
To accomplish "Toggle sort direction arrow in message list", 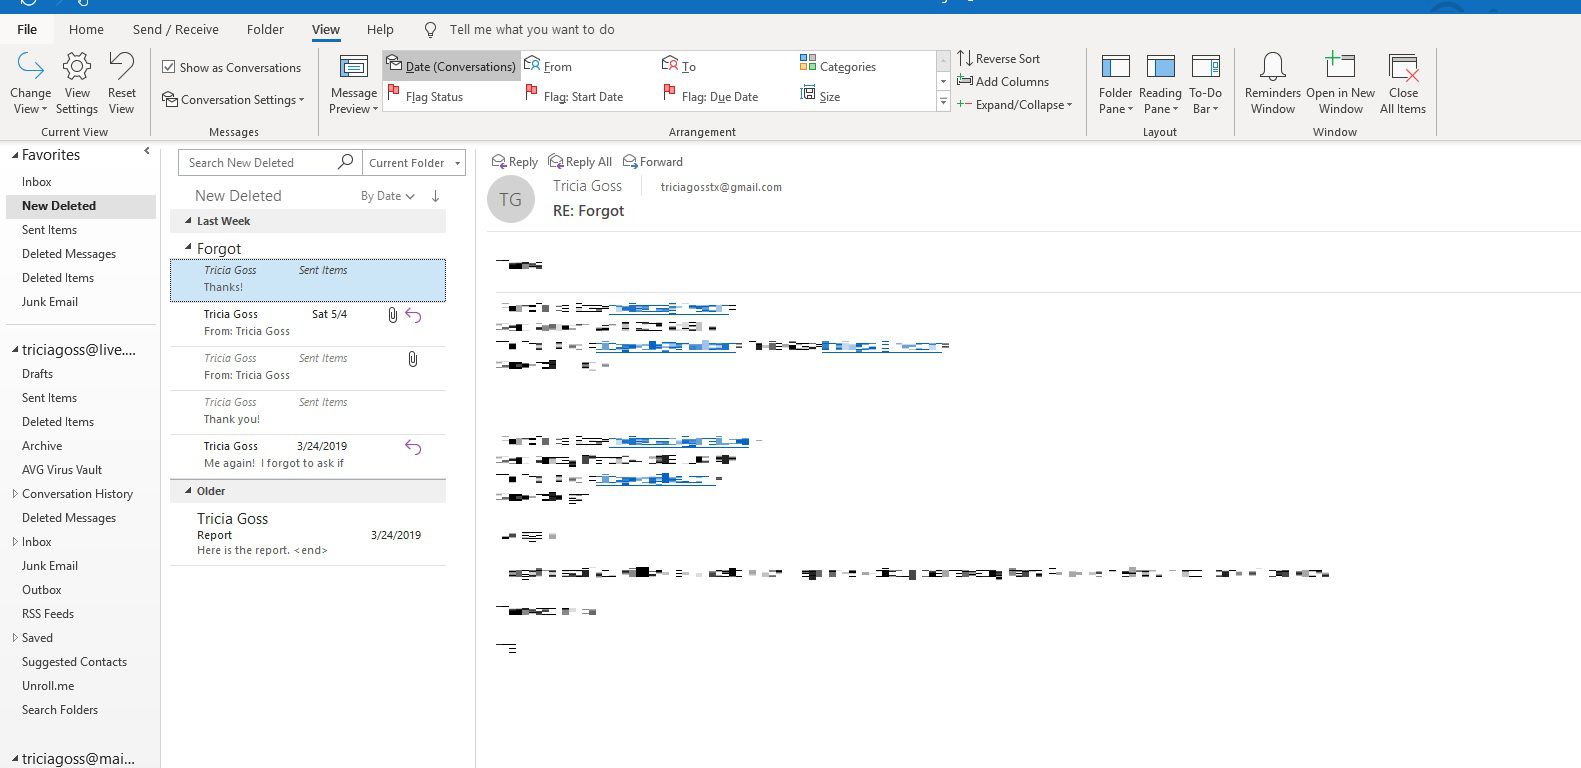I will tap(435, 196).
